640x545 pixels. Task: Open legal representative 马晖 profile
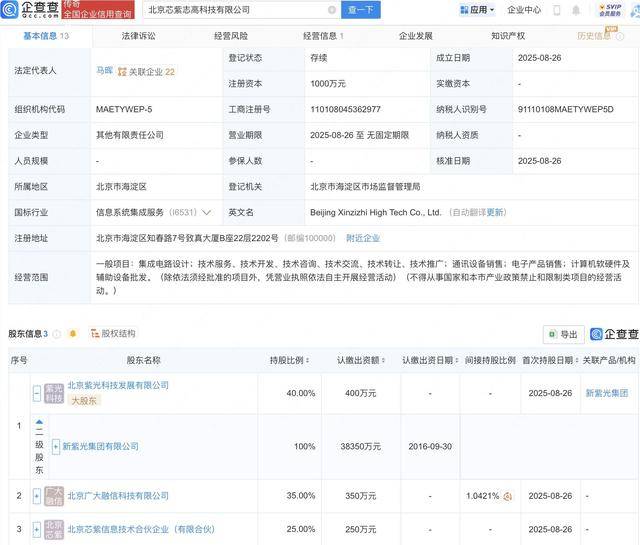point(104,71)
